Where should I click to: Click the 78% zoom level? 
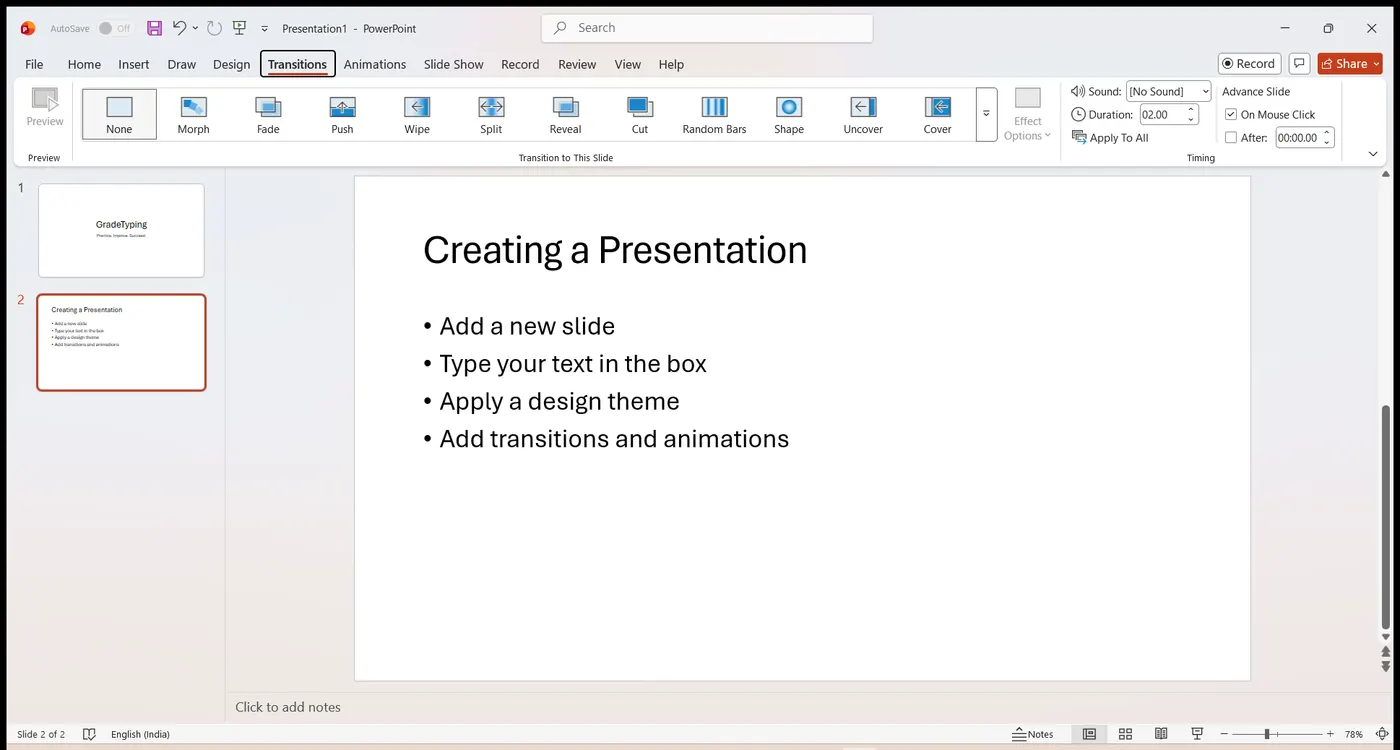coord(1354,734)
